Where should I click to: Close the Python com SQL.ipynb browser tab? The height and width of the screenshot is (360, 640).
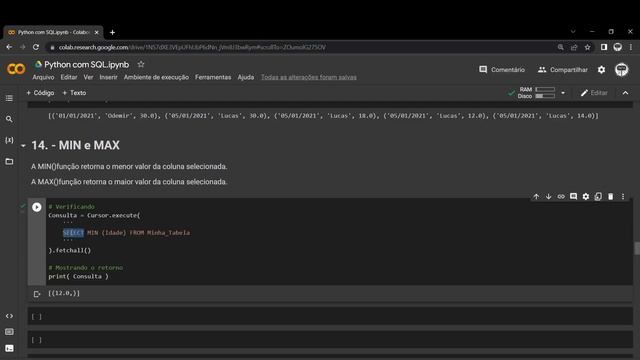pyautogui.click(x=97, y=32)
